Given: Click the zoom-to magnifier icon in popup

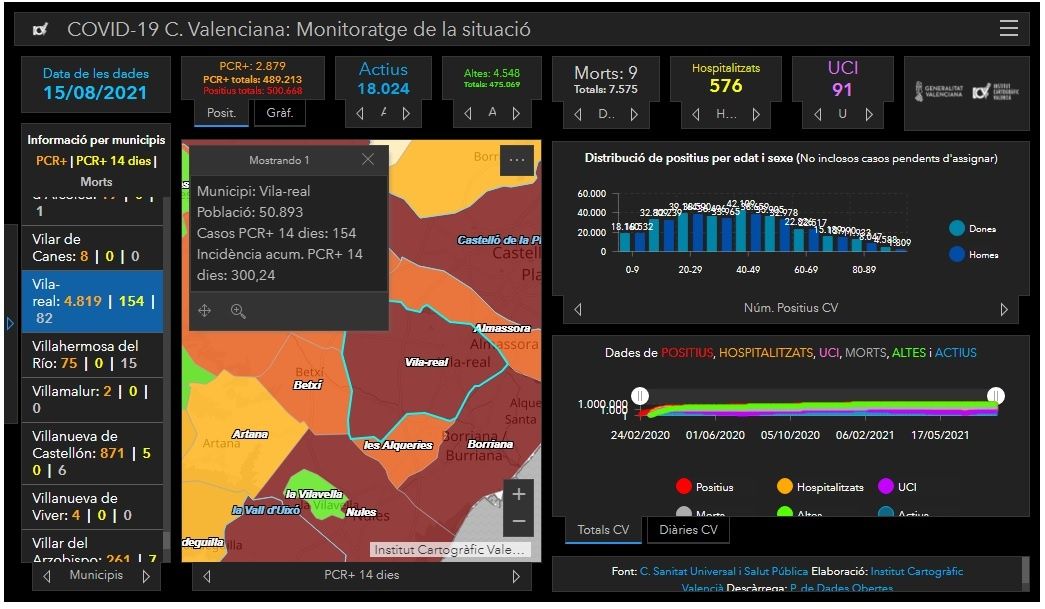Looking at the screenshot, I should click(x=238, y=311).
